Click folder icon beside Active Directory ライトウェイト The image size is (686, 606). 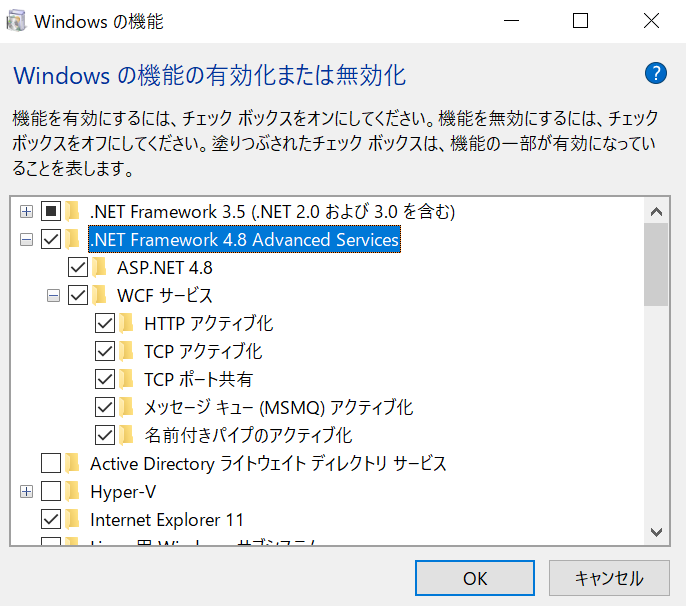coord(72,464)
